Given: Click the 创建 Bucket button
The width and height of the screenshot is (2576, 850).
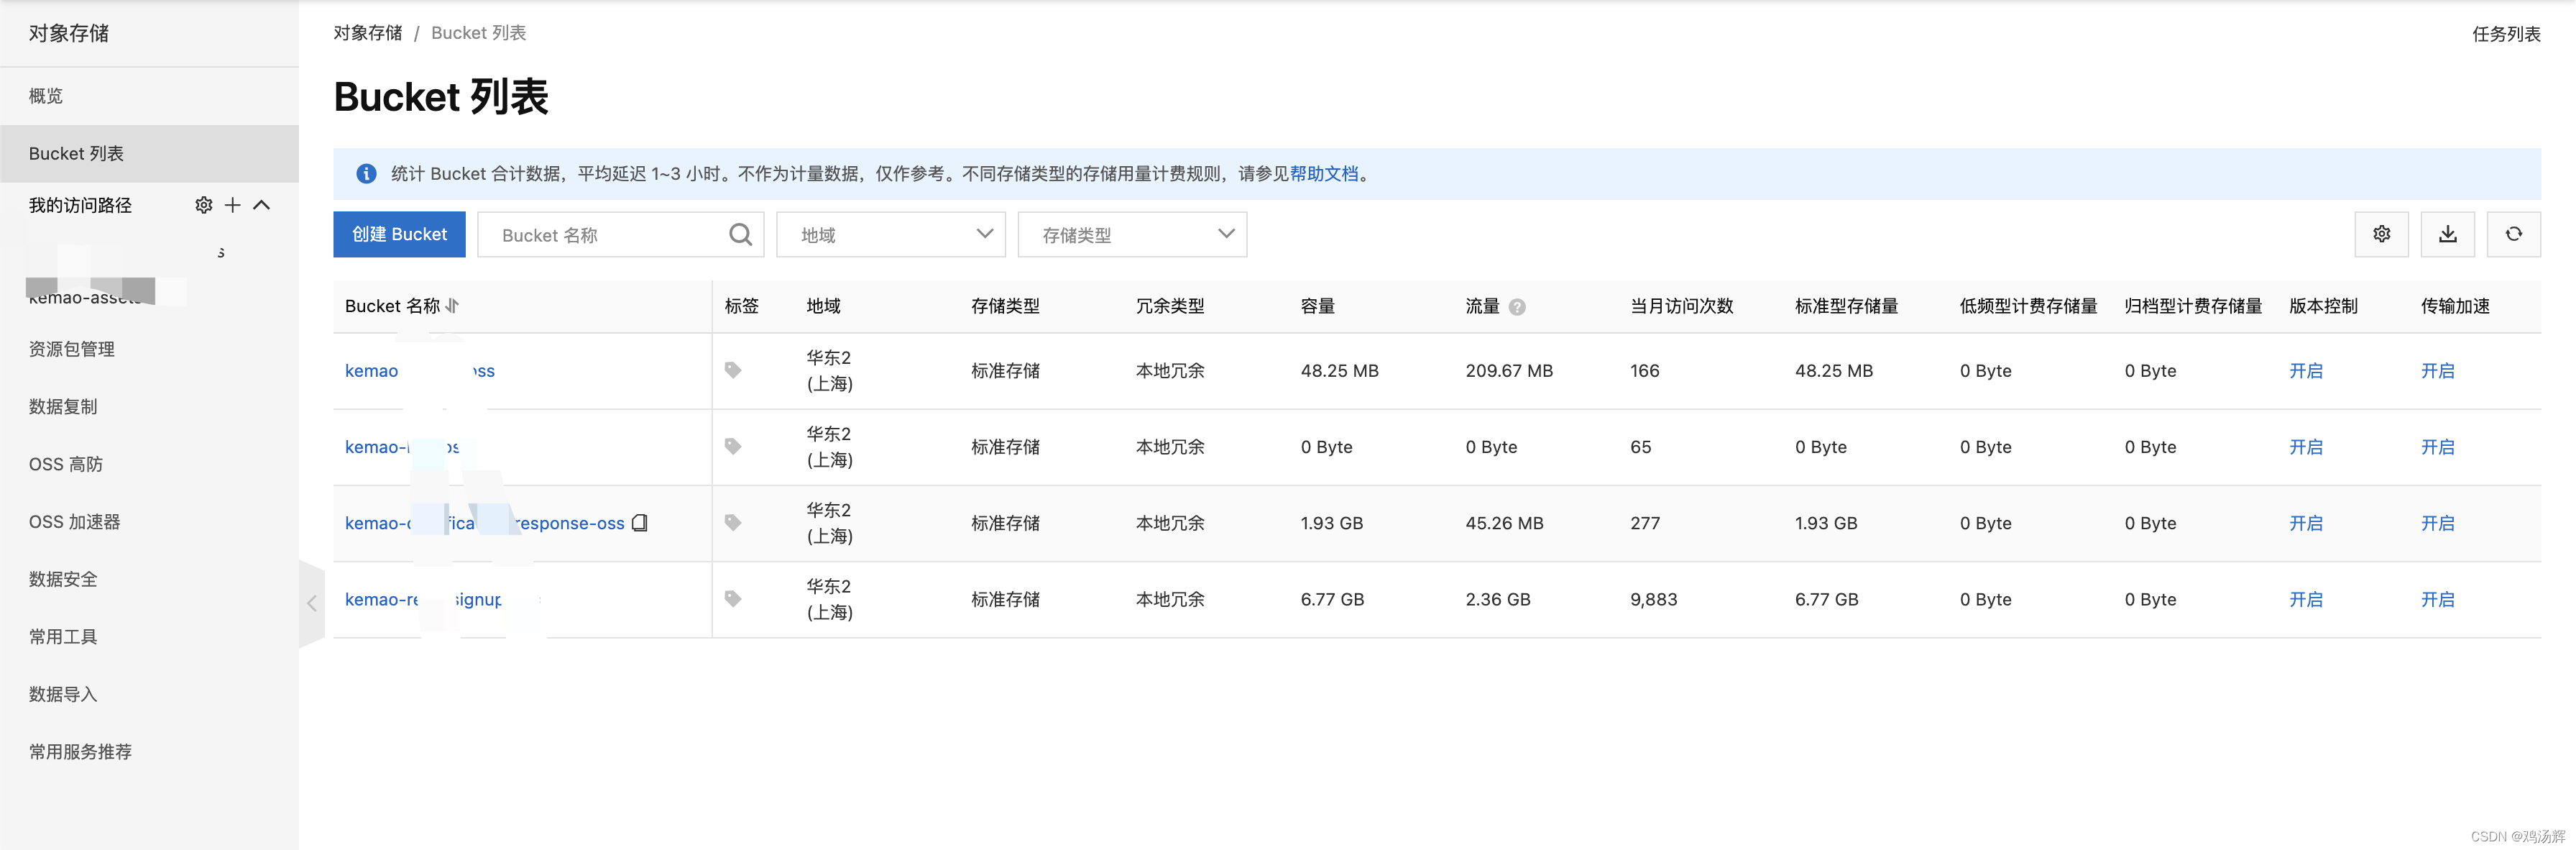Looking at the screenshot, I should tap(399, 234).
